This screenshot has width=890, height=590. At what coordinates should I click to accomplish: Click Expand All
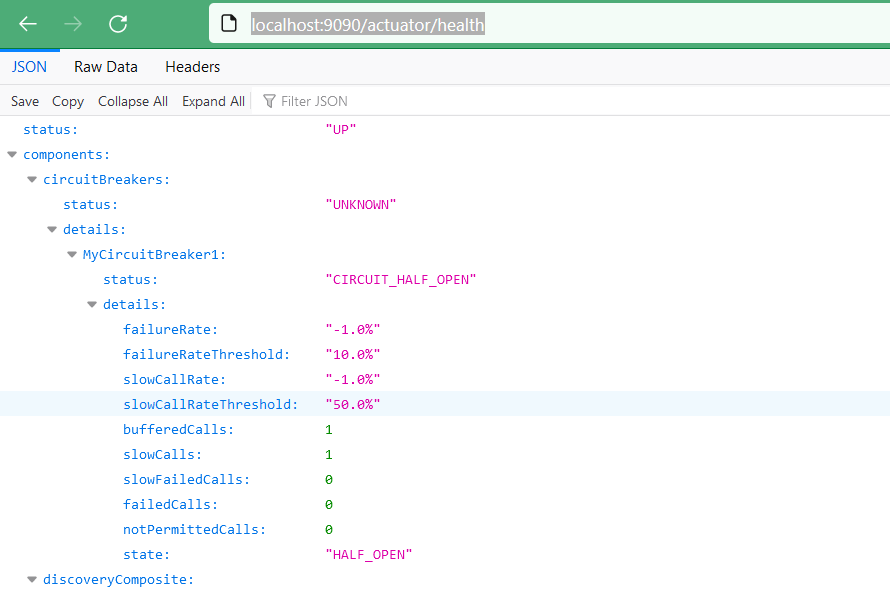(213, 101)
